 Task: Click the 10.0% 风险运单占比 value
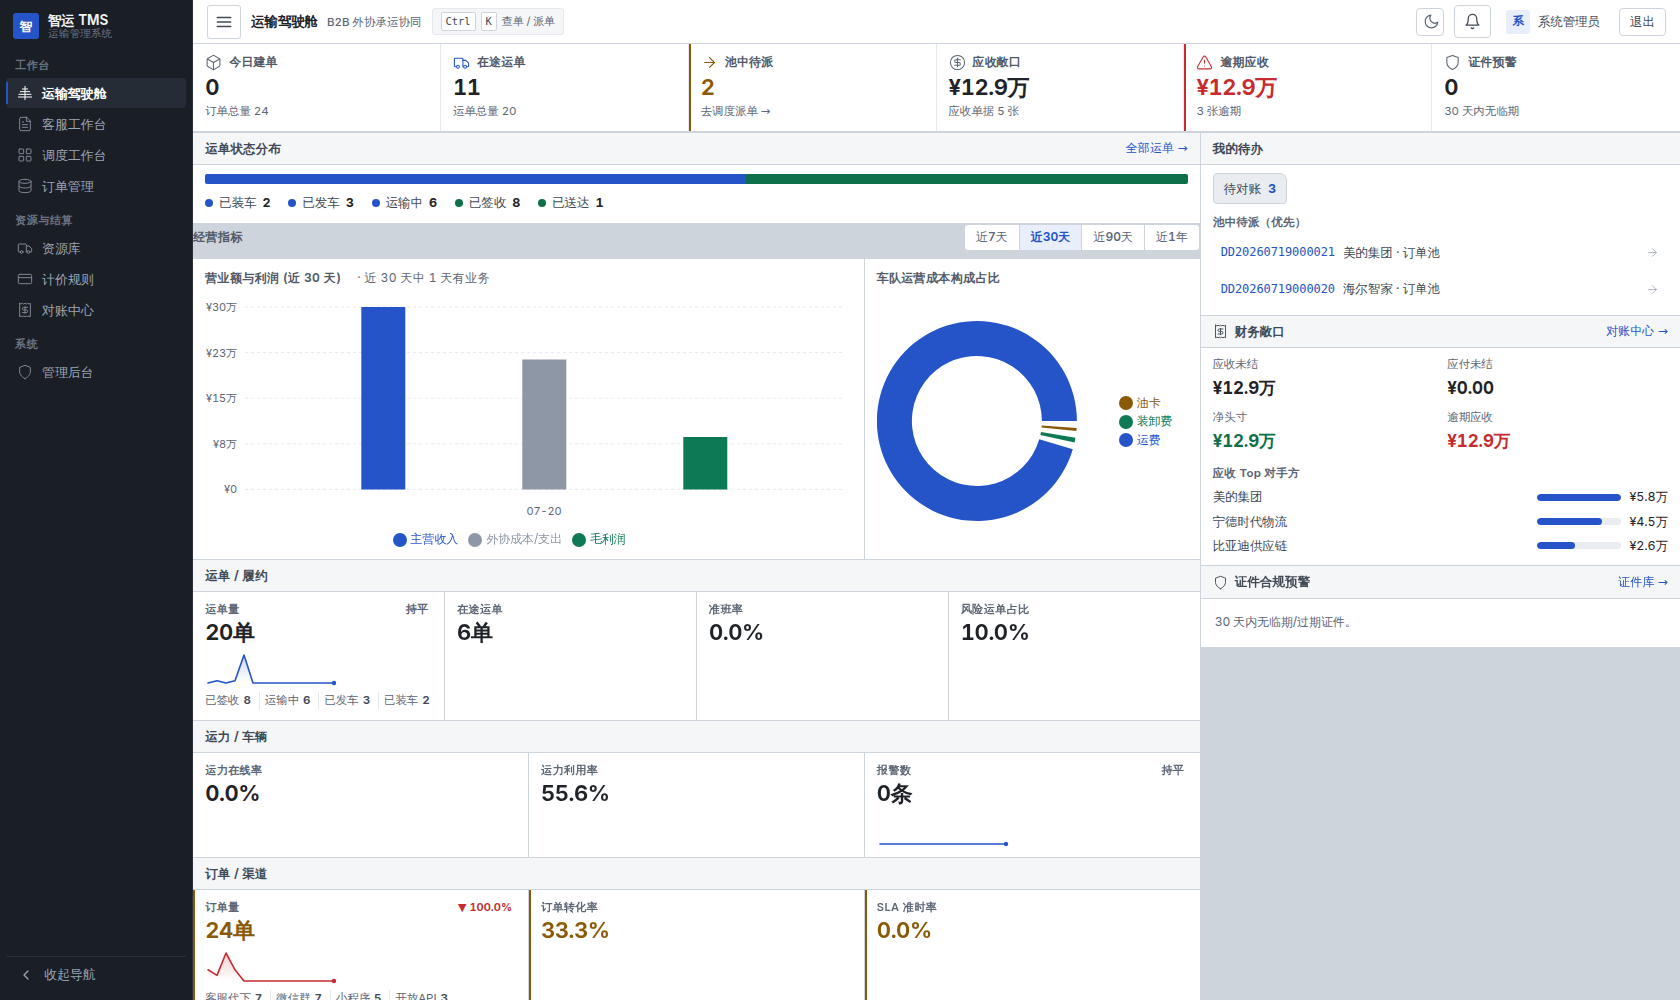995,632
